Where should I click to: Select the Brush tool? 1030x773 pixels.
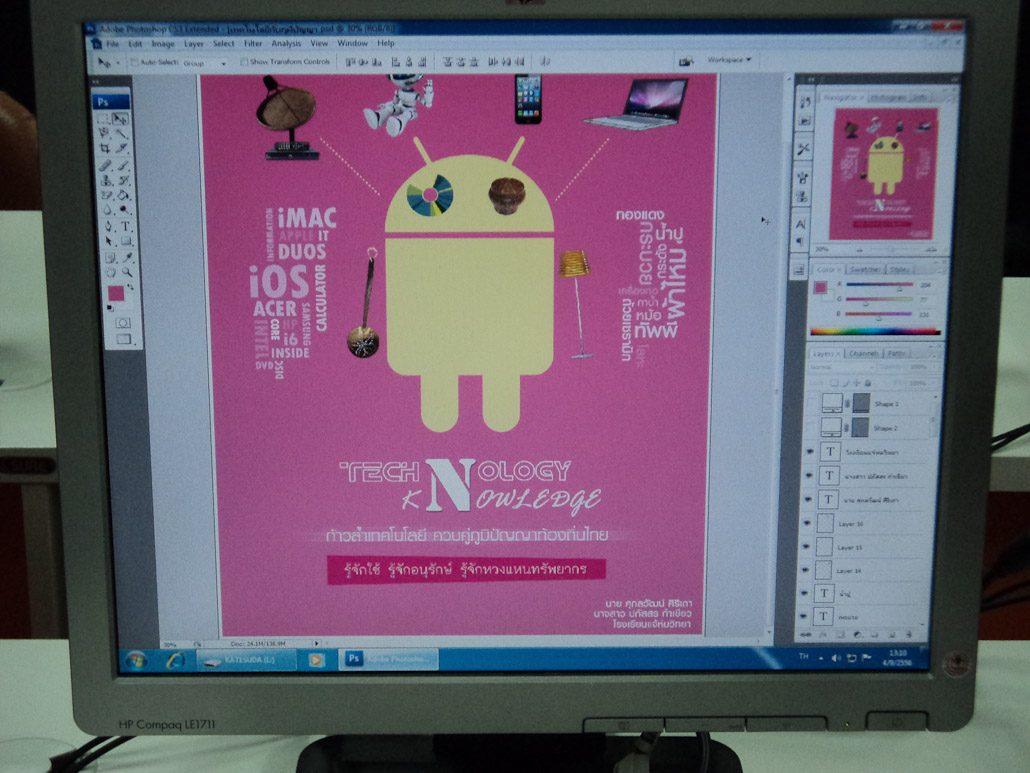[x=123, y=165]
